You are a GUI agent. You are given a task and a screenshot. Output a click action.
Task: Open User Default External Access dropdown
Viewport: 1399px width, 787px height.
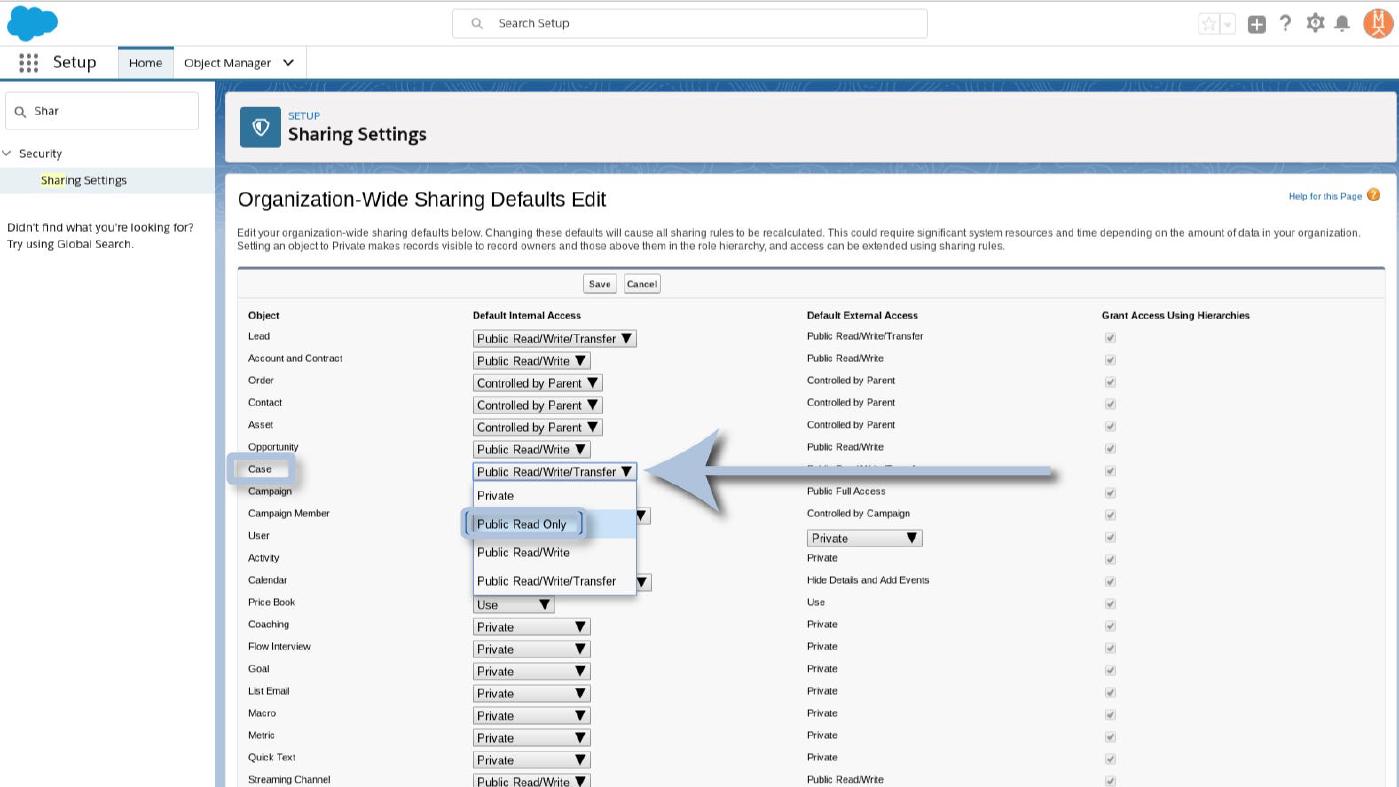click(864, 538)
